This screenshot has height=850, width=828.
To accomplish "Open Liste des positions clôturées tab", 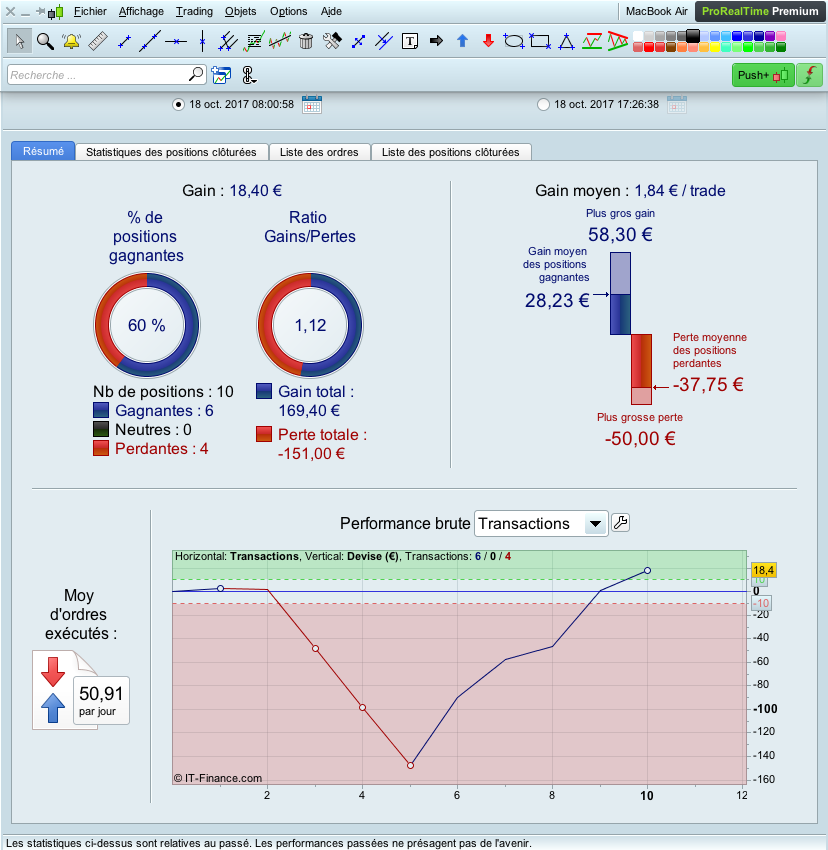I will 451,152.
